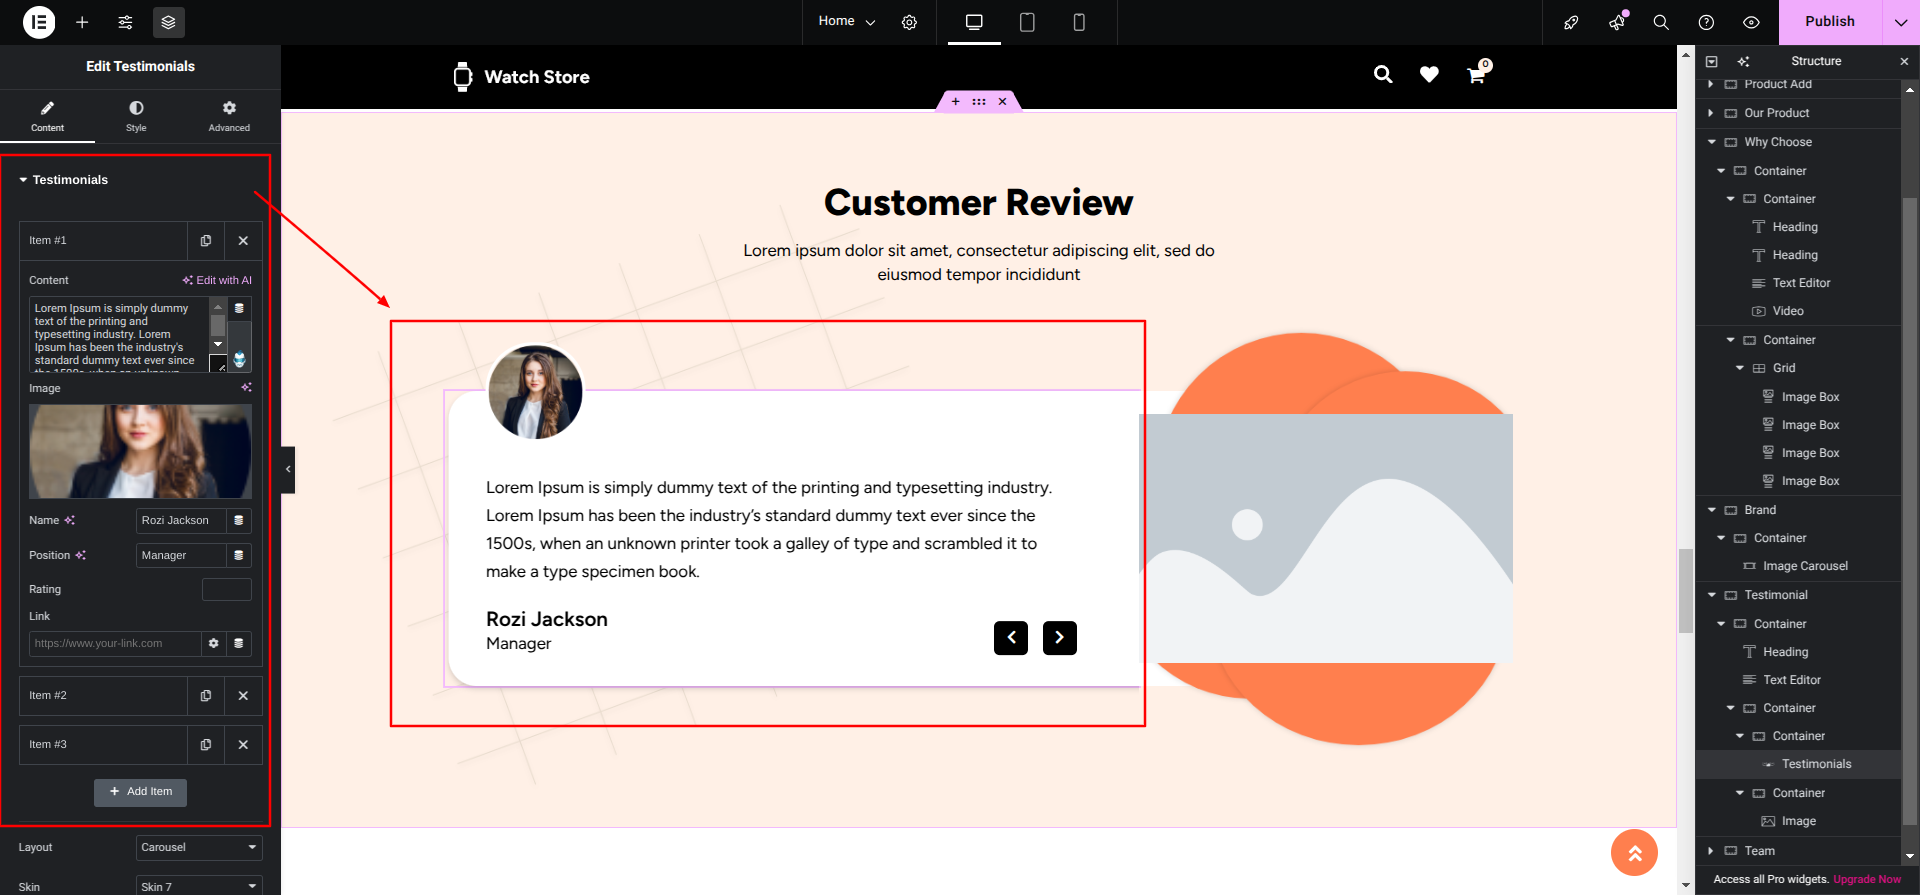Image resolution: width=1920 pixels, height=895 pixels.
Task: Open dynamic tags for Content field
Action: tap(239, 309)
